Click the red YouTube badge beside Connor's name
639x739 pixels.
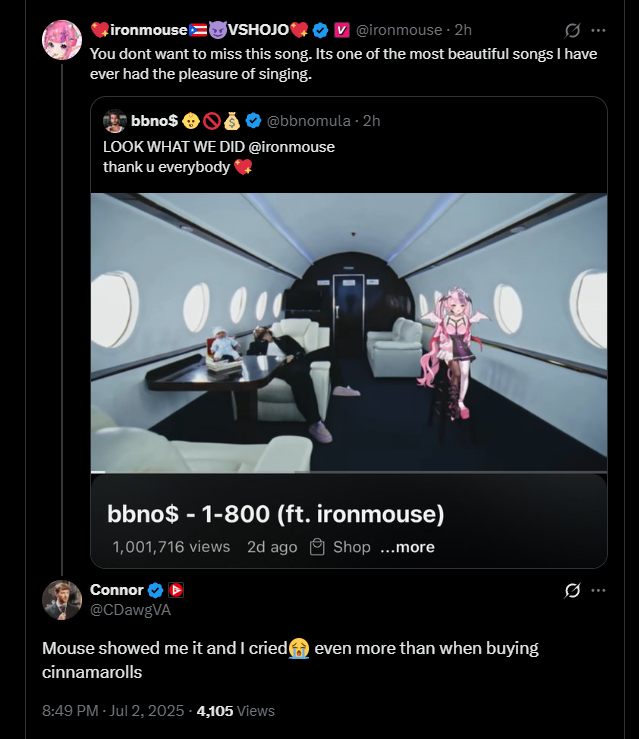coord(176,590)
